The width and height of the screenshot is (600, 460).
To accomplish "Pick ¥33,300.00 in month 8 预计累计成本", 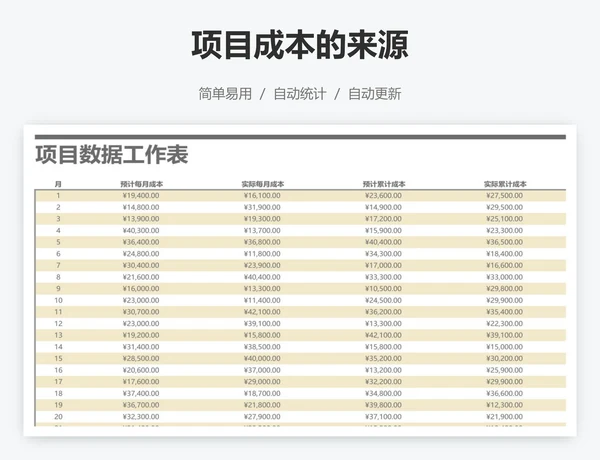I will coord(383,277).
